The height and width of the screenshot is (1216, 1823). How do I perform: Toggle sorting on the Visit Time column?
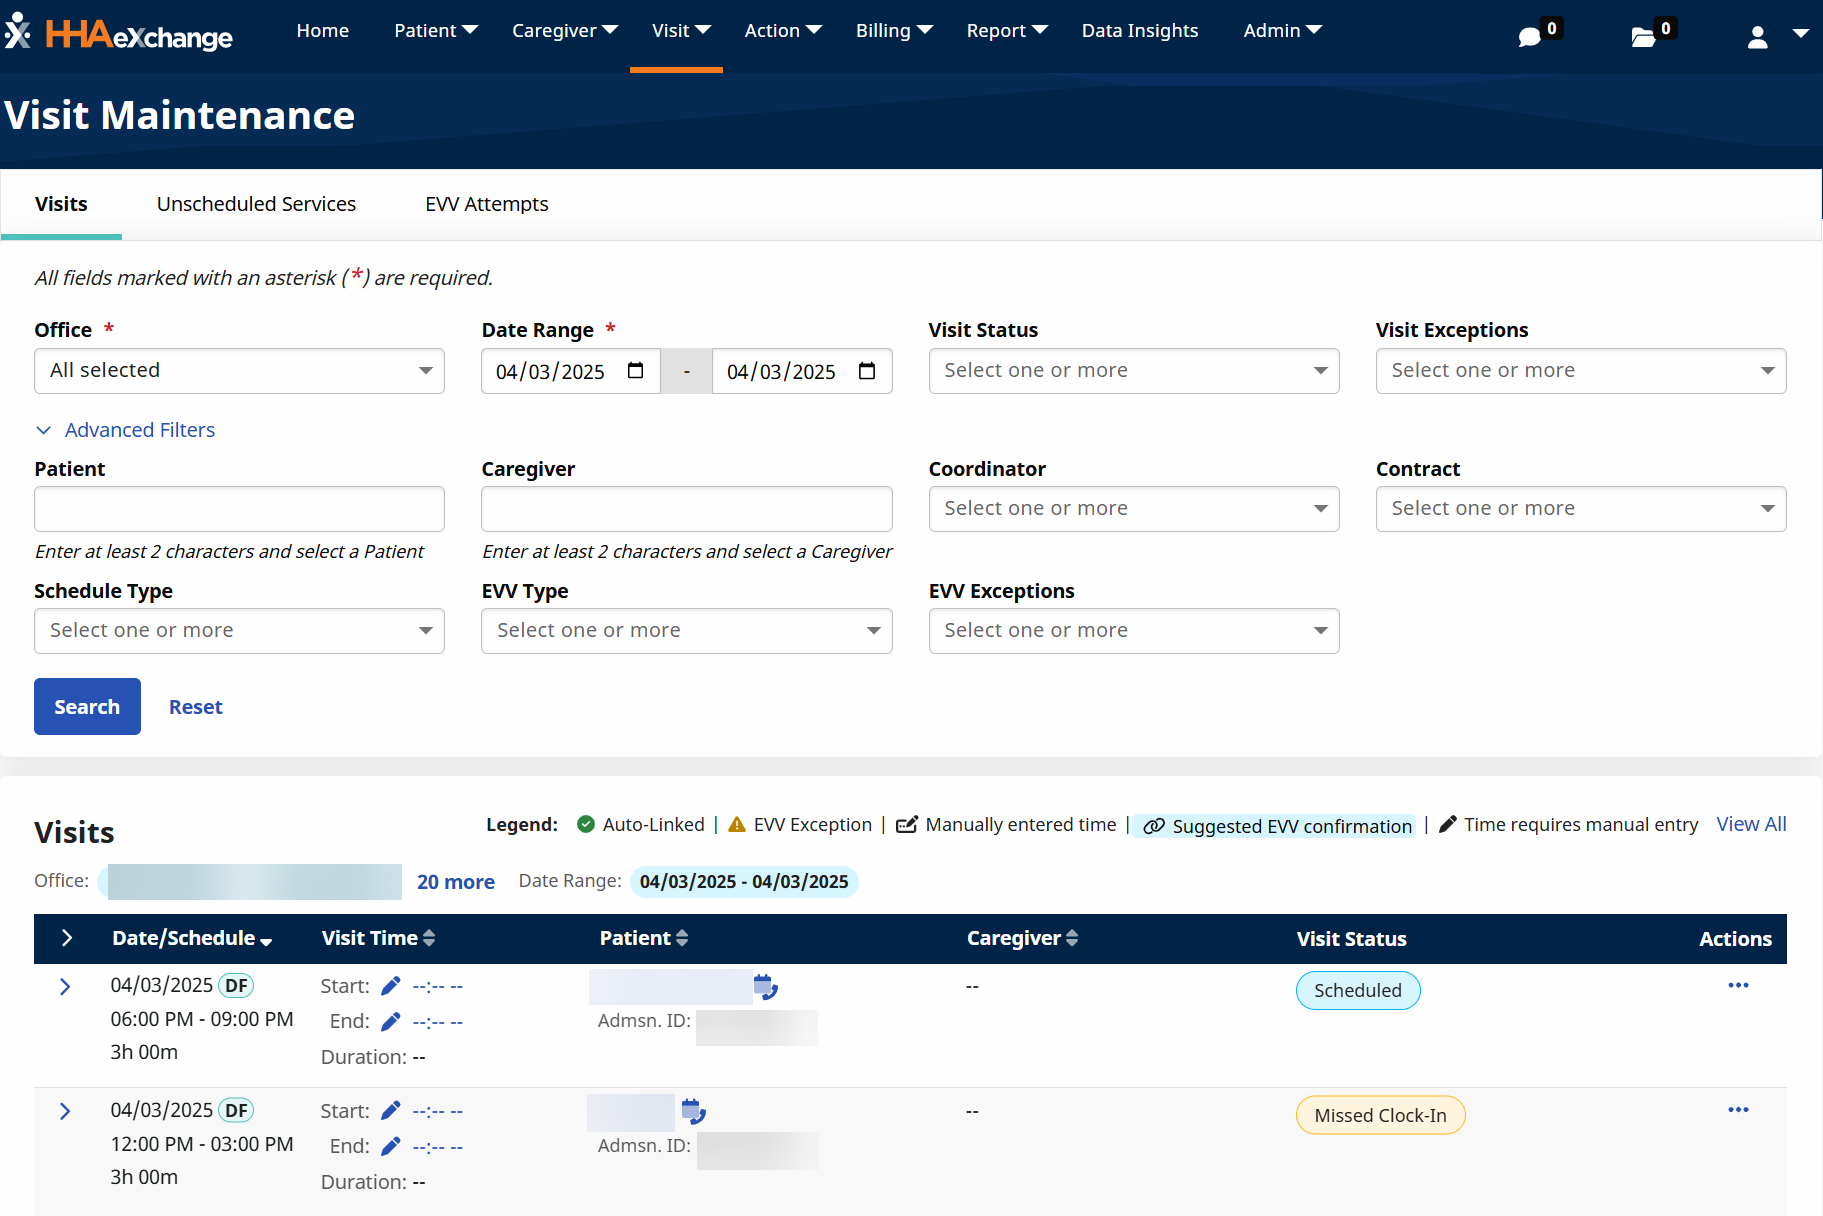[430, 938]
